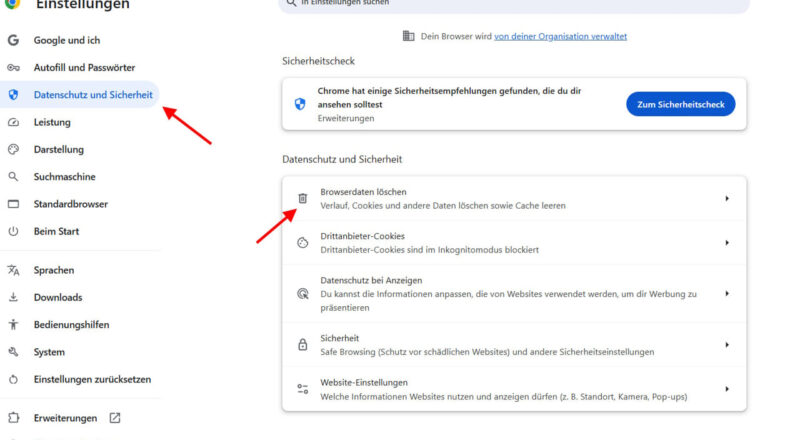This screenshot has height=440, width=800.
Task: Click the Zum Sicherheitscheck button
Action: (x=681, y=104)
